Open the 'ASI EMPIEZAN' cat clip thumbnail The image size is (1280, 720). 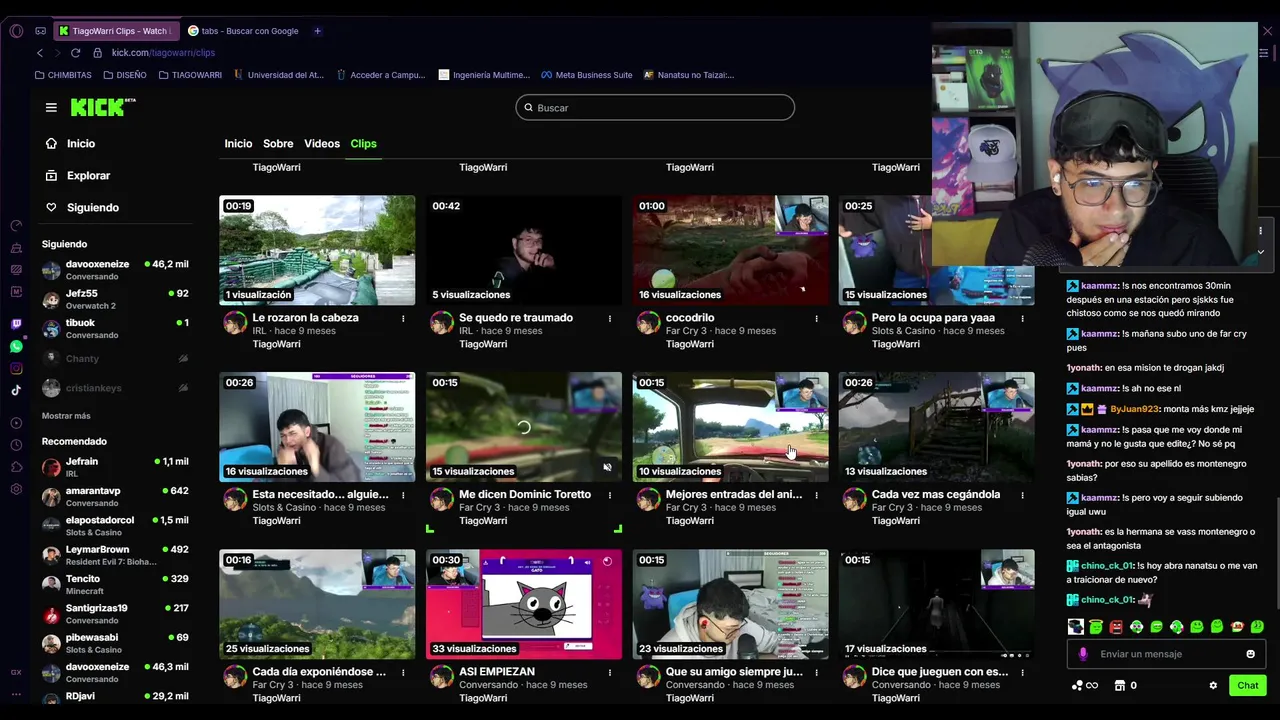pyautogui.click(x=524, y=604)
